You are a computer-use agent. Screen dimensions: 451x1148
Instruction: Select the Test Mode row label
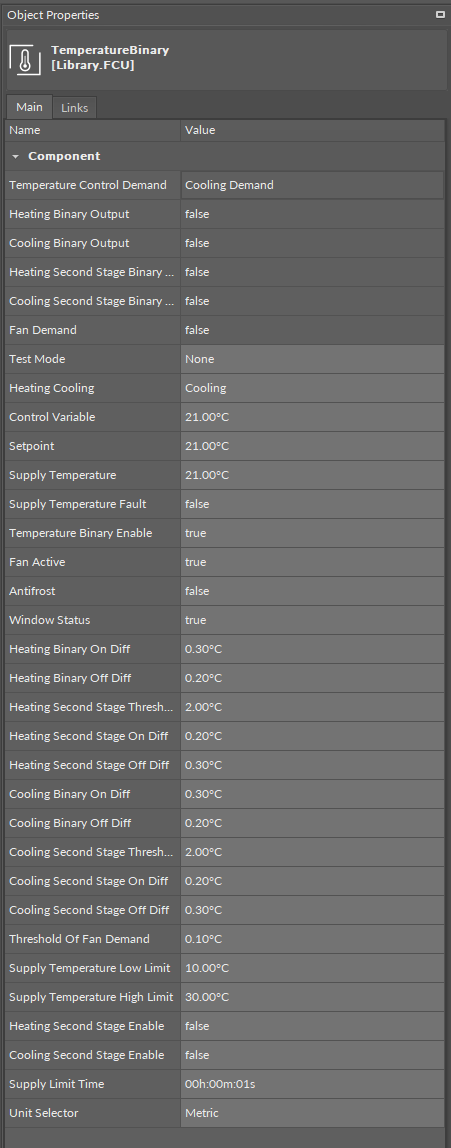click(x=37, y=359)
